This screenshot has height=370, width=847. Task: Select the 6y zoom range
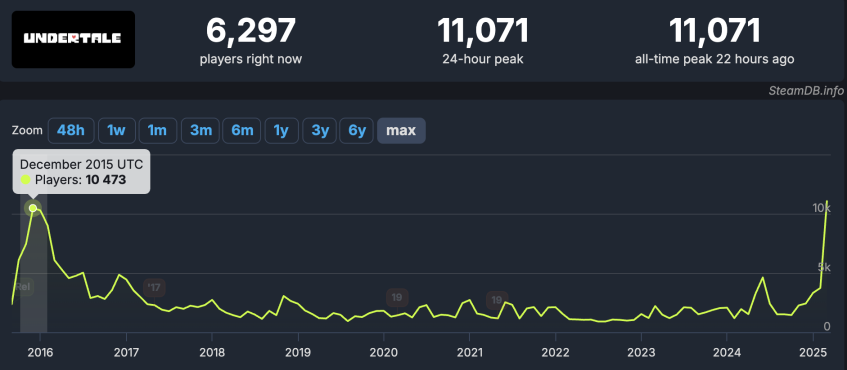pyautogui.click(x=357, y=131)
